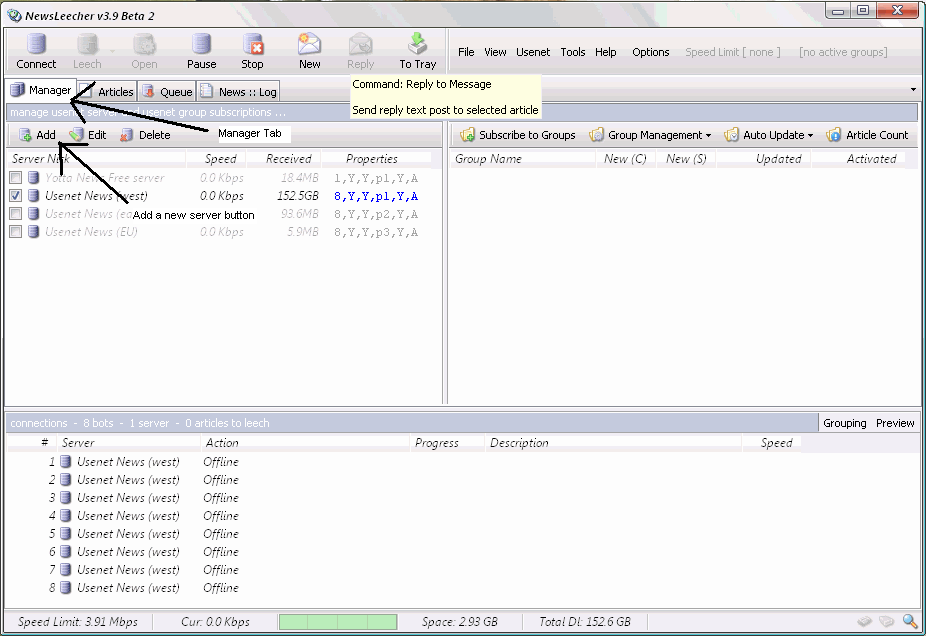Open the File menu

pos(466,52)
